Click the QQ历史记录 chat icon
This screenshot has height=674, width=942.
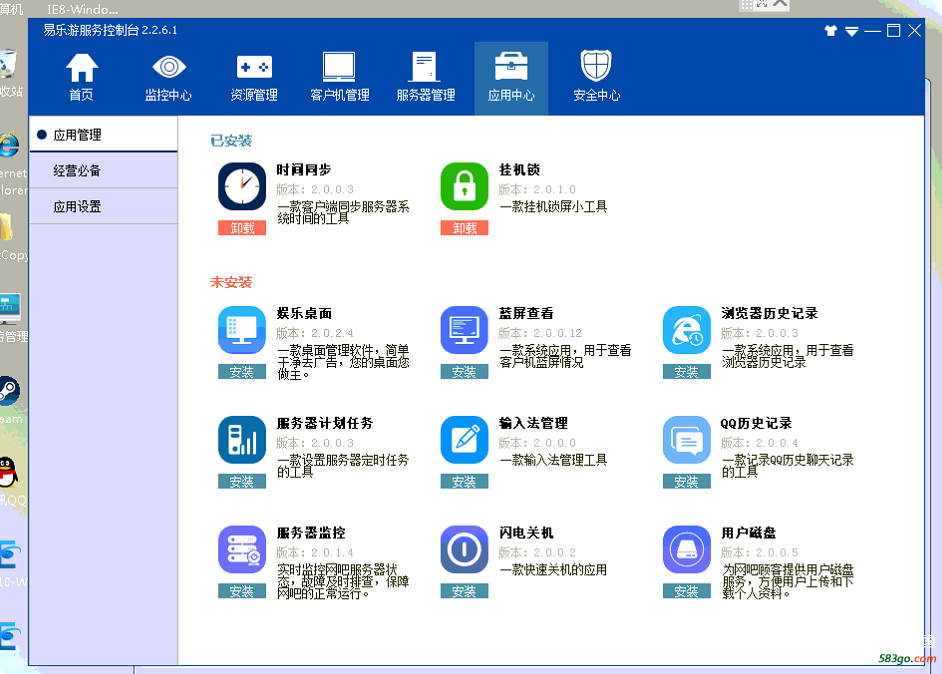687,440
